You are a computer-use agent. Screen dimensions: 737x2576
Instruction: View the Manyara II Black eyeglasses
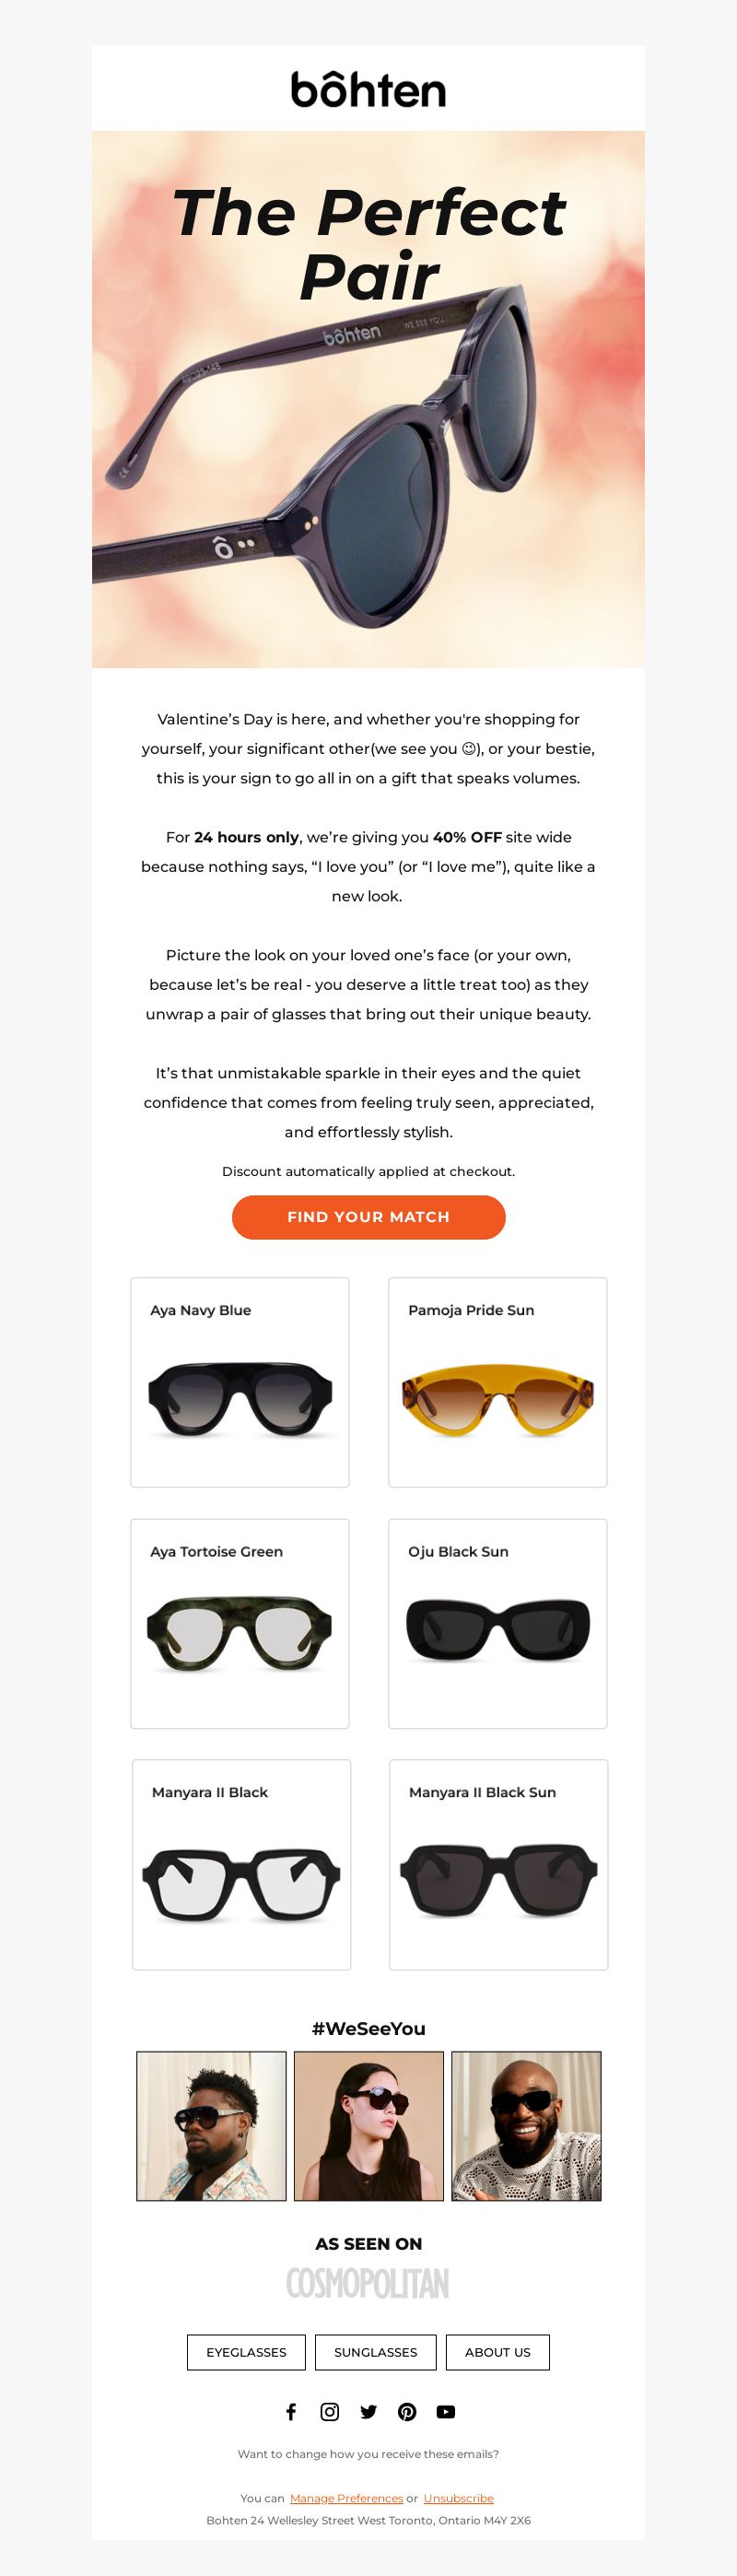point(241,1865)
